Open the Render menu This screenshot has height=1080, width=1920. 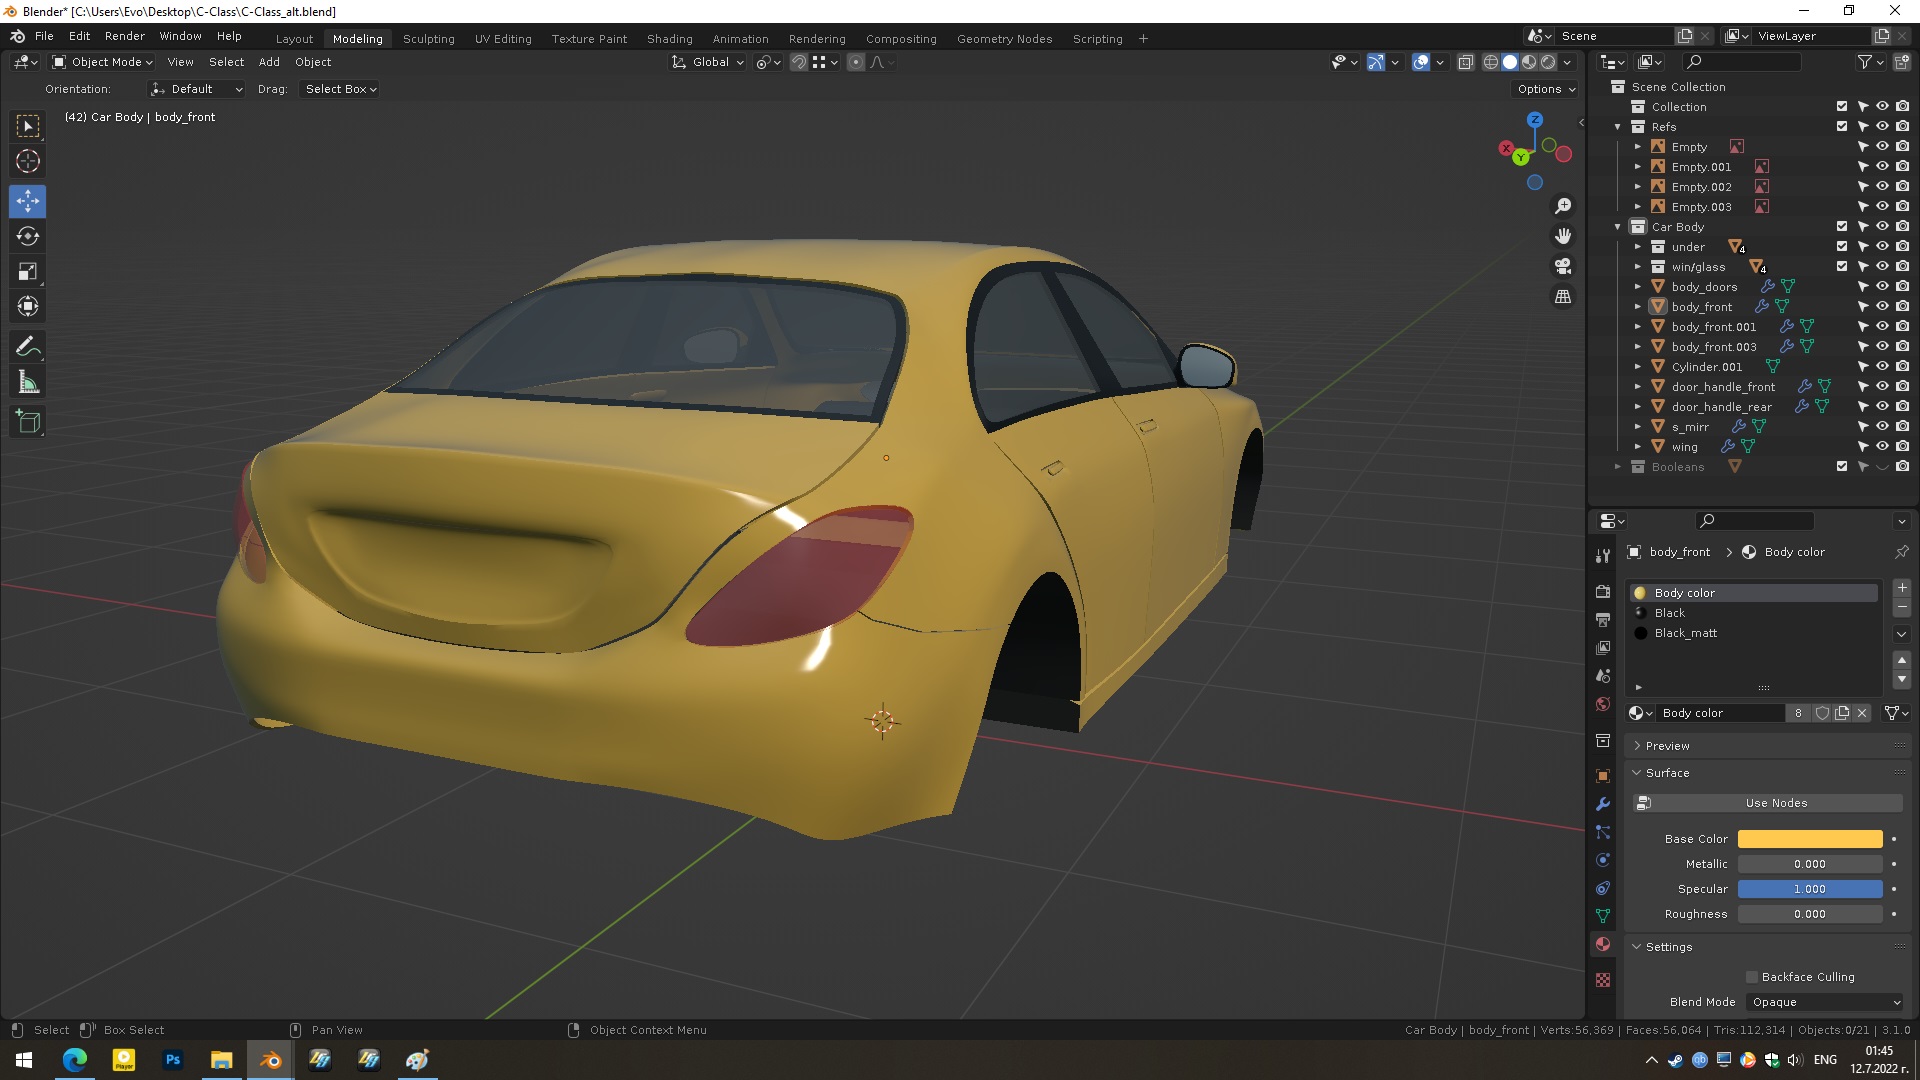(x=124, y=36)
